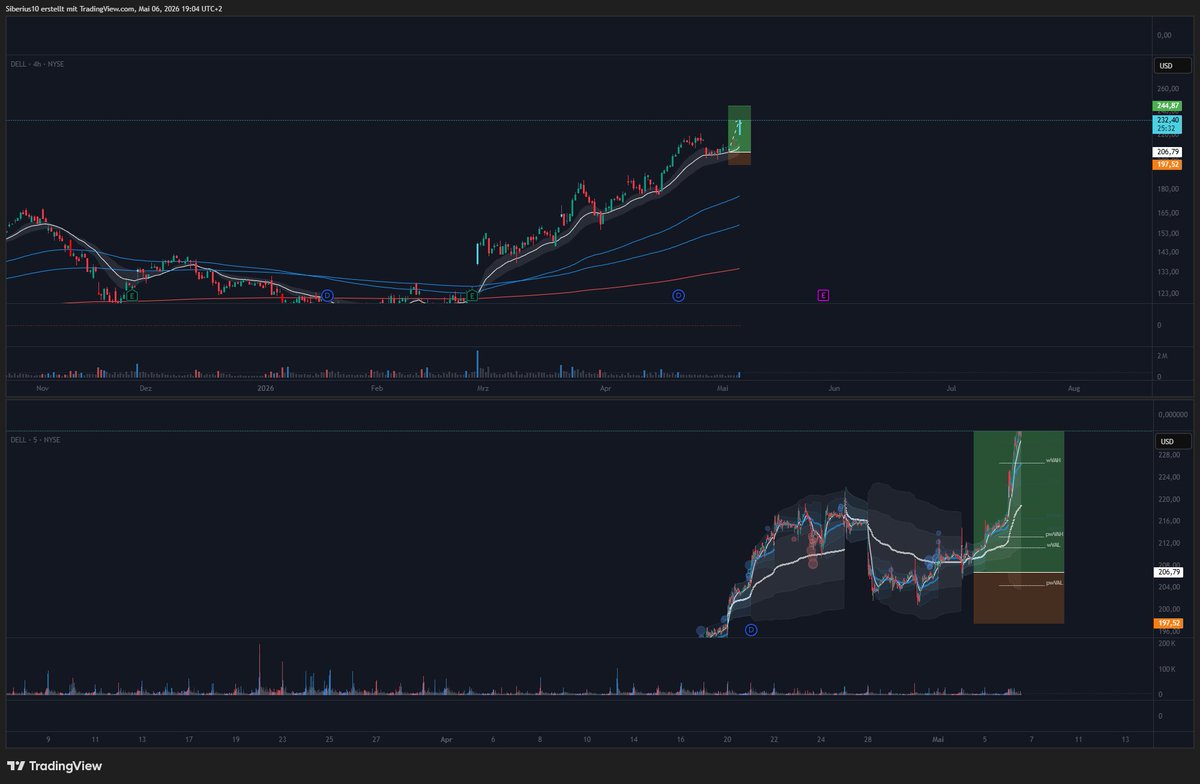Click the 204,00 price axis value
This screenshot has height=784, width=1200.
pos(1167,587)
